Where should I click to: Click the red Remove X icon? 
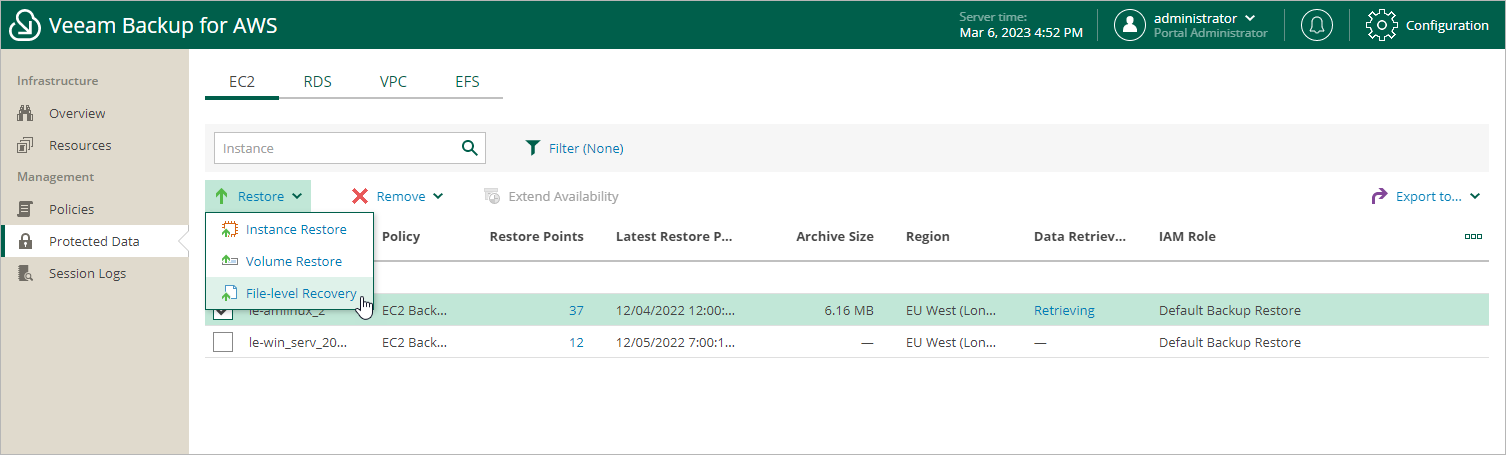[360, 196]
